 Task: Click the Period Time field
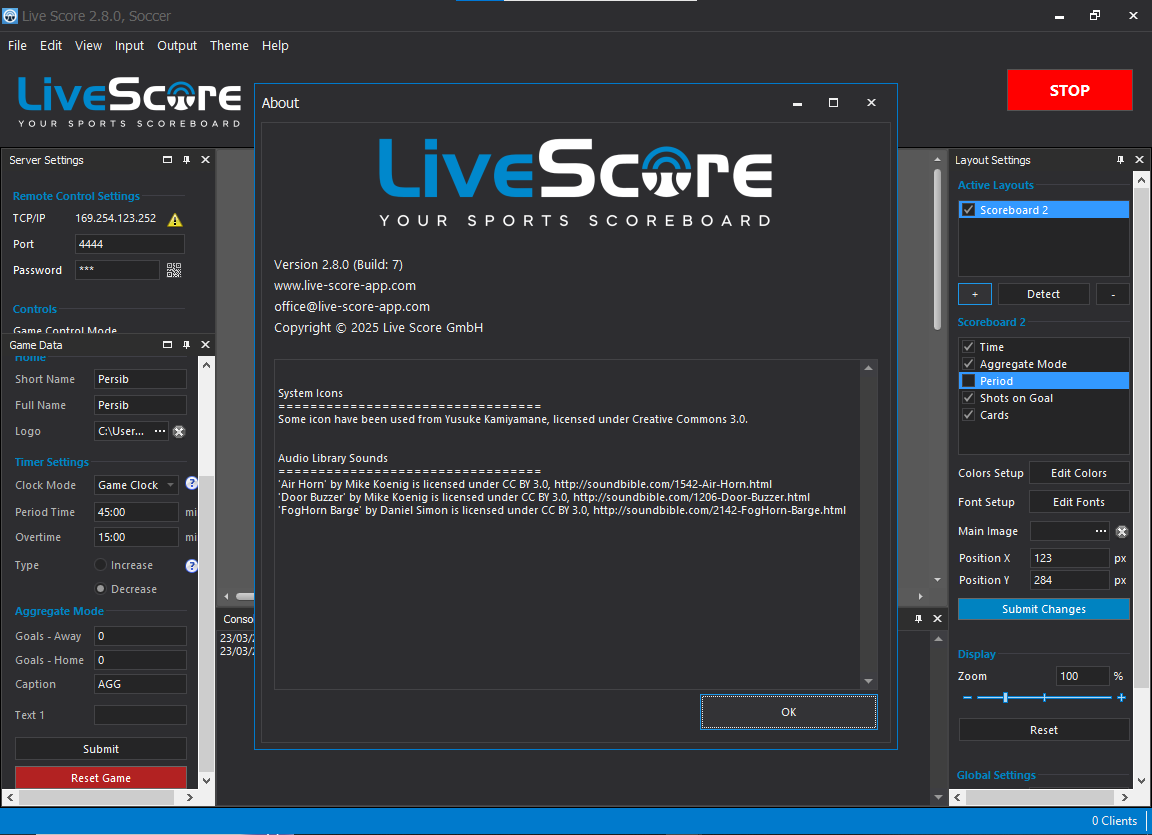(x=136, y=512)
